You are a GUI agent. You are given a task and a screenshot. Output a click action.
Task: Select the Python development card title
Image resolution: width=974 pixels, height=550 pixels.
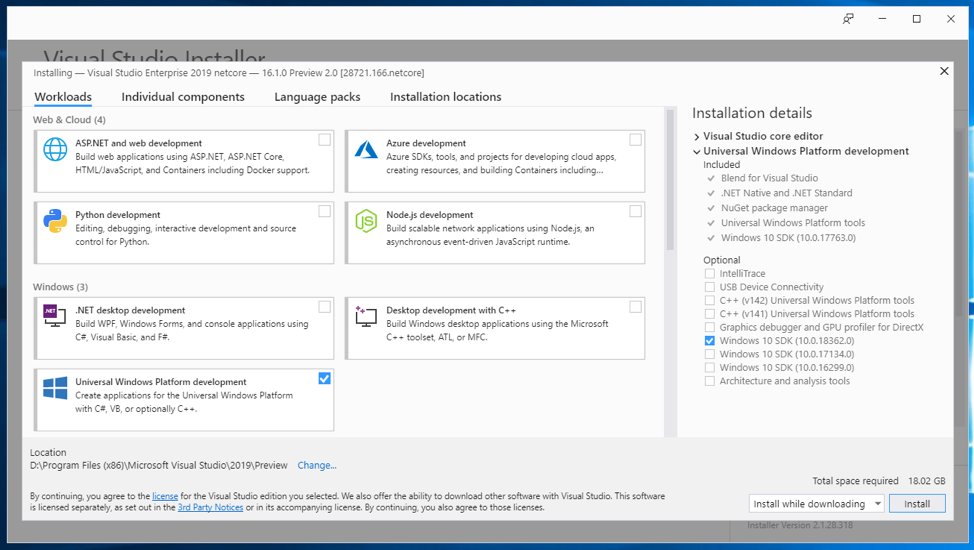[117, 214]
